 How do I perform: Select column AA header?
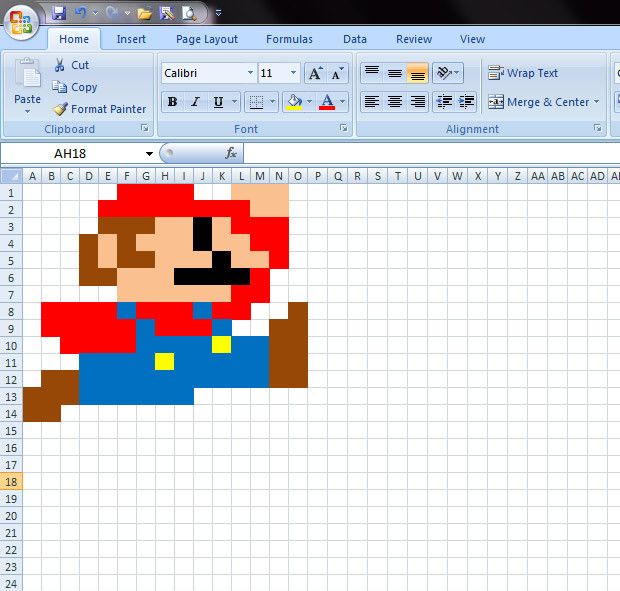tap(538, 176)
